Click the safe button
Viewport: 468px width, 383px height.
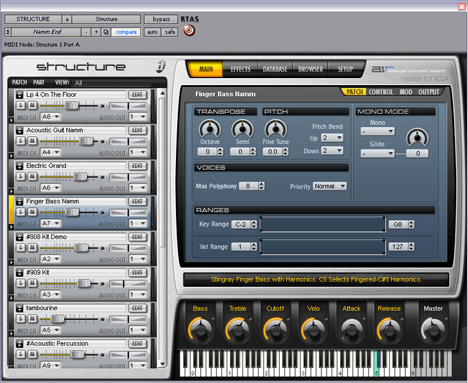(170, 32)
